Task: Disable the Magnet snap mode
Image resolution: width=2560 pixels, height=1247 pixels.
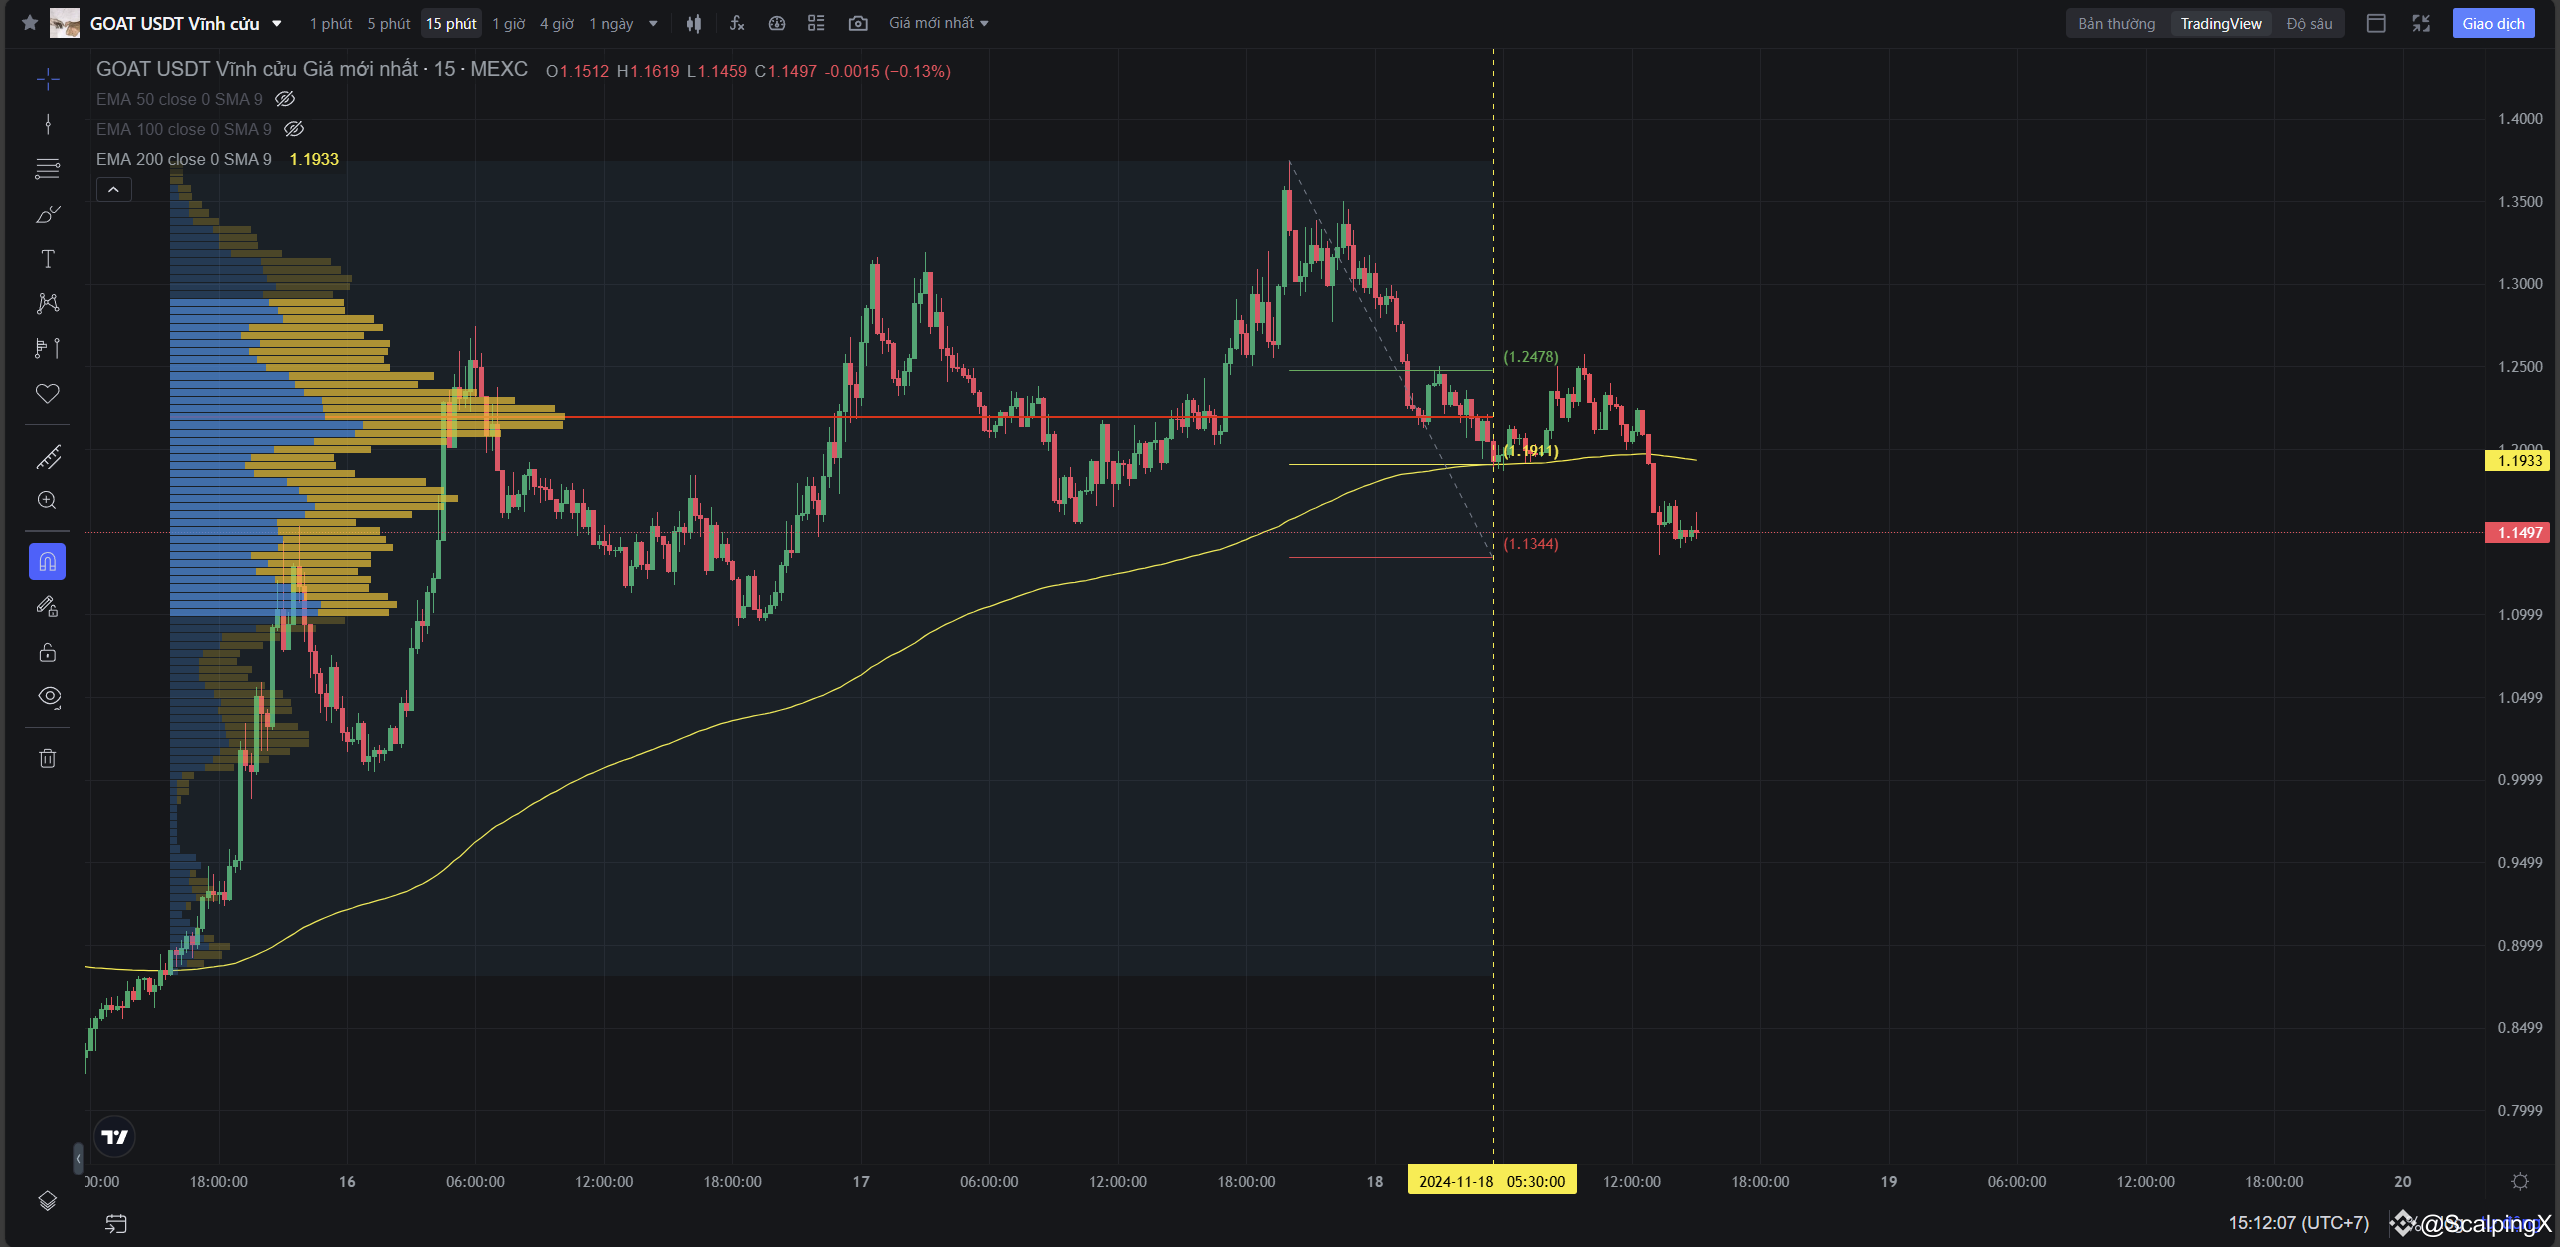Action: pyautogui.click(x=48, y=561)
